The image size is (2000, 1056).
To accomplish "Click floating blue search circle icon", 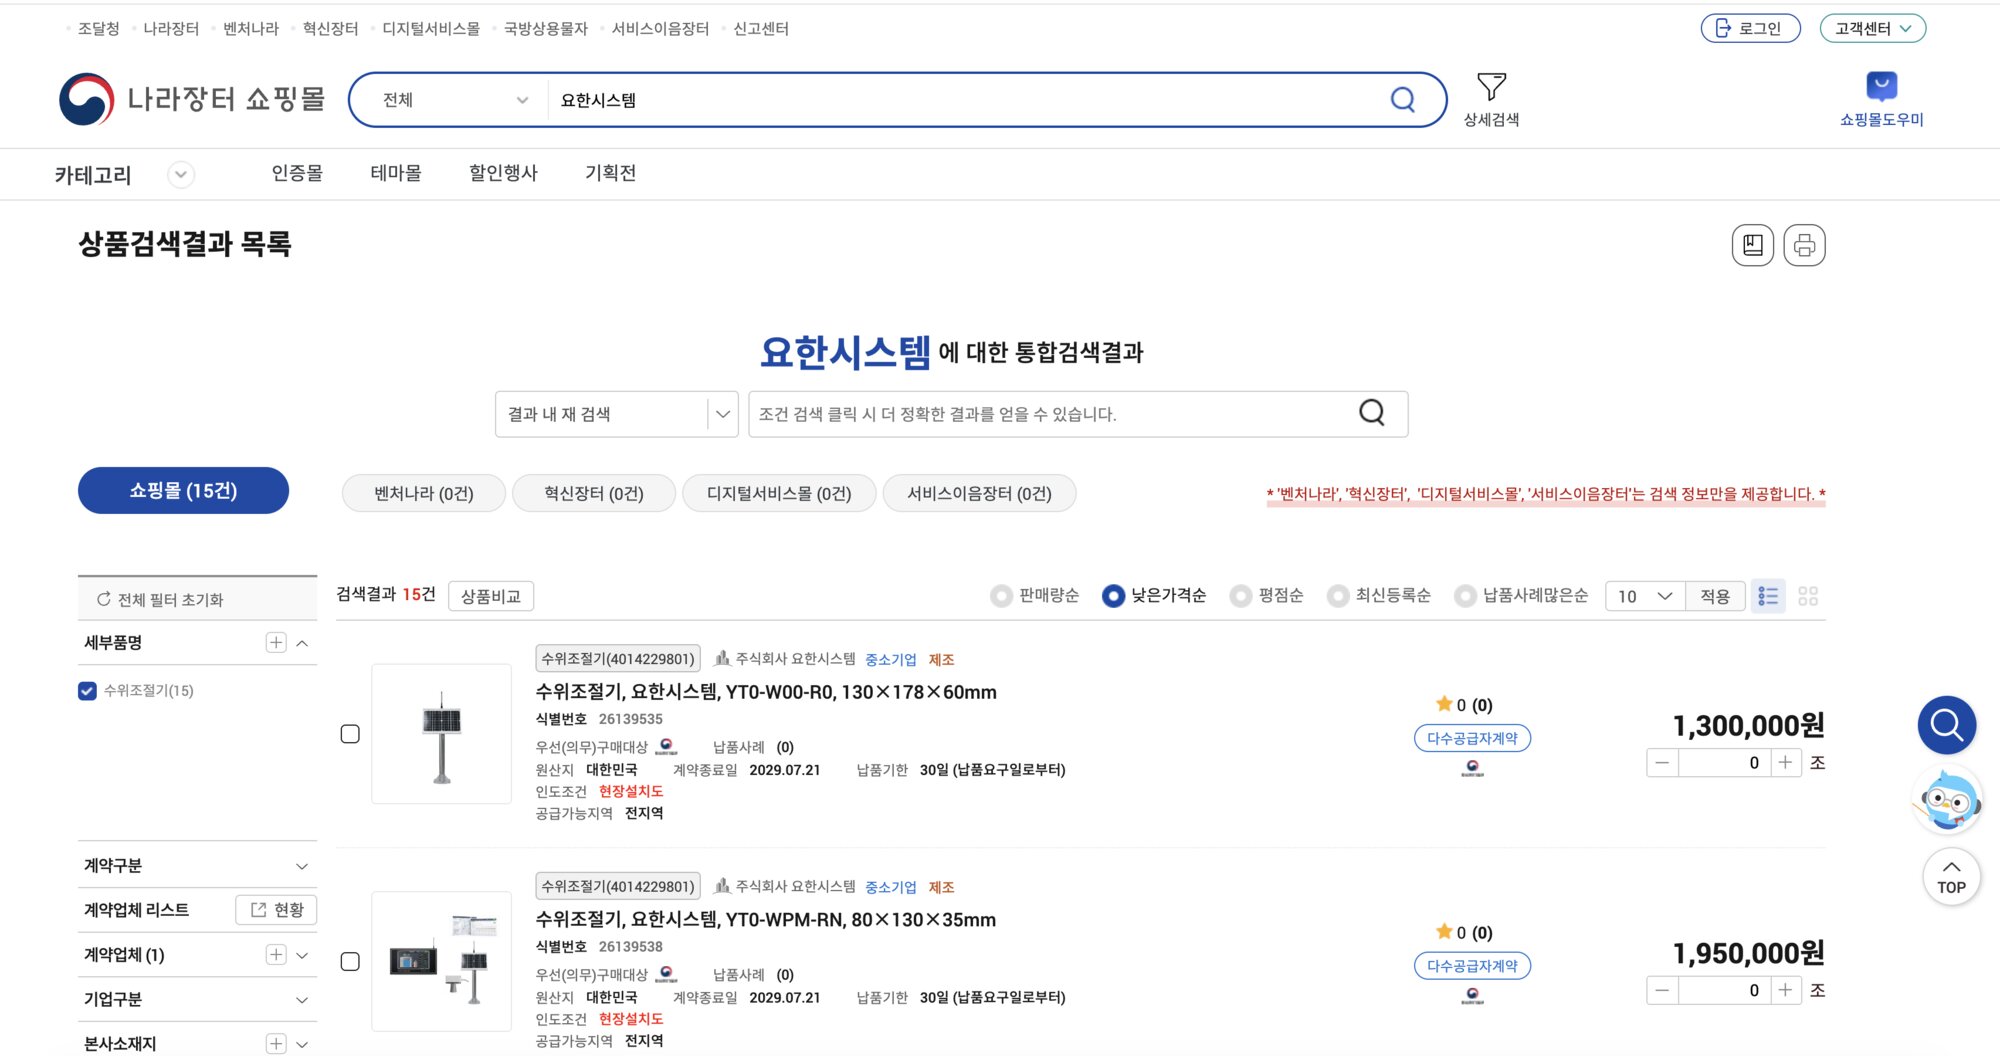I will (1946, 724).
